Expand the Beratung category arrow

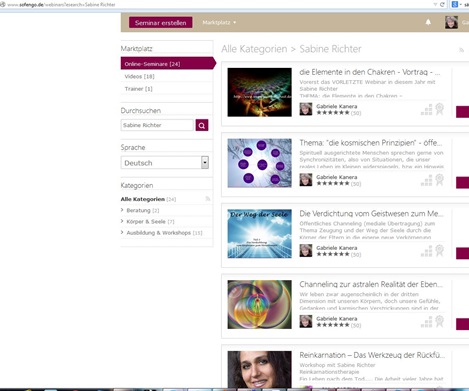point(122,210)
